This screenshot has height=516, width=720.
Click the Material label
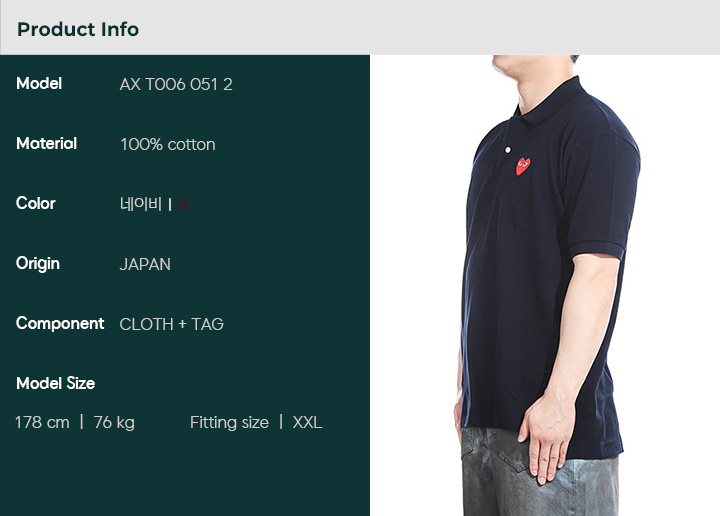(46, 144)
